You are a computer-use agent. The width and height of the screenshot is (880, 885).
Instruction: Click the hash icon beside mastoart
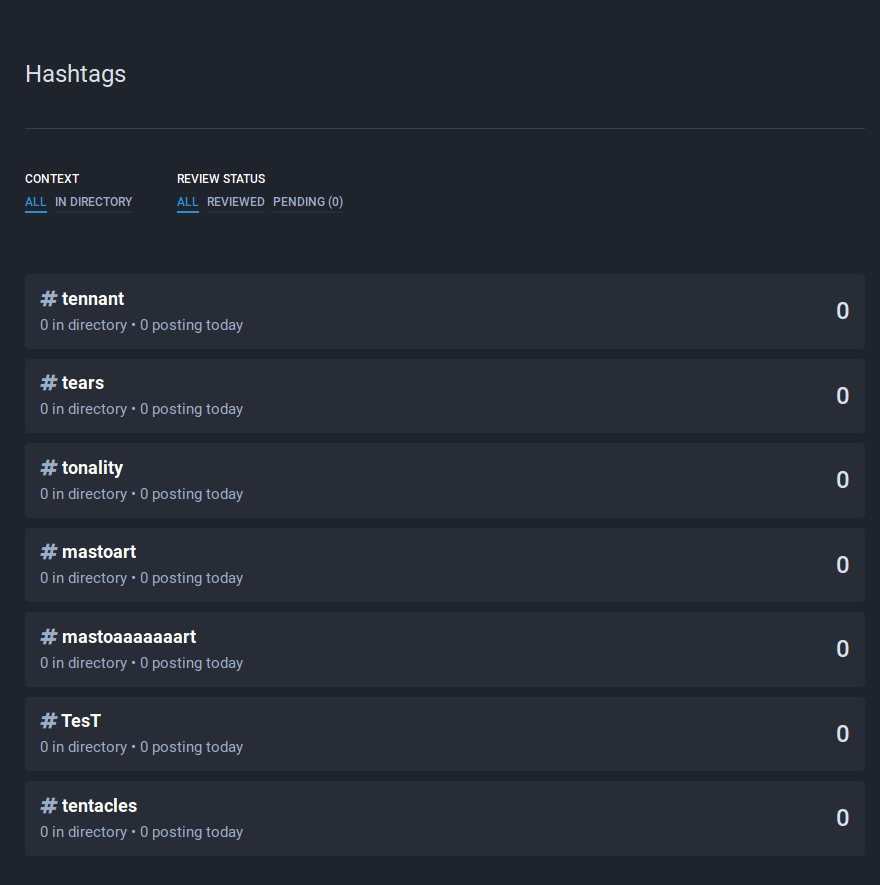(x=49, y=552)
